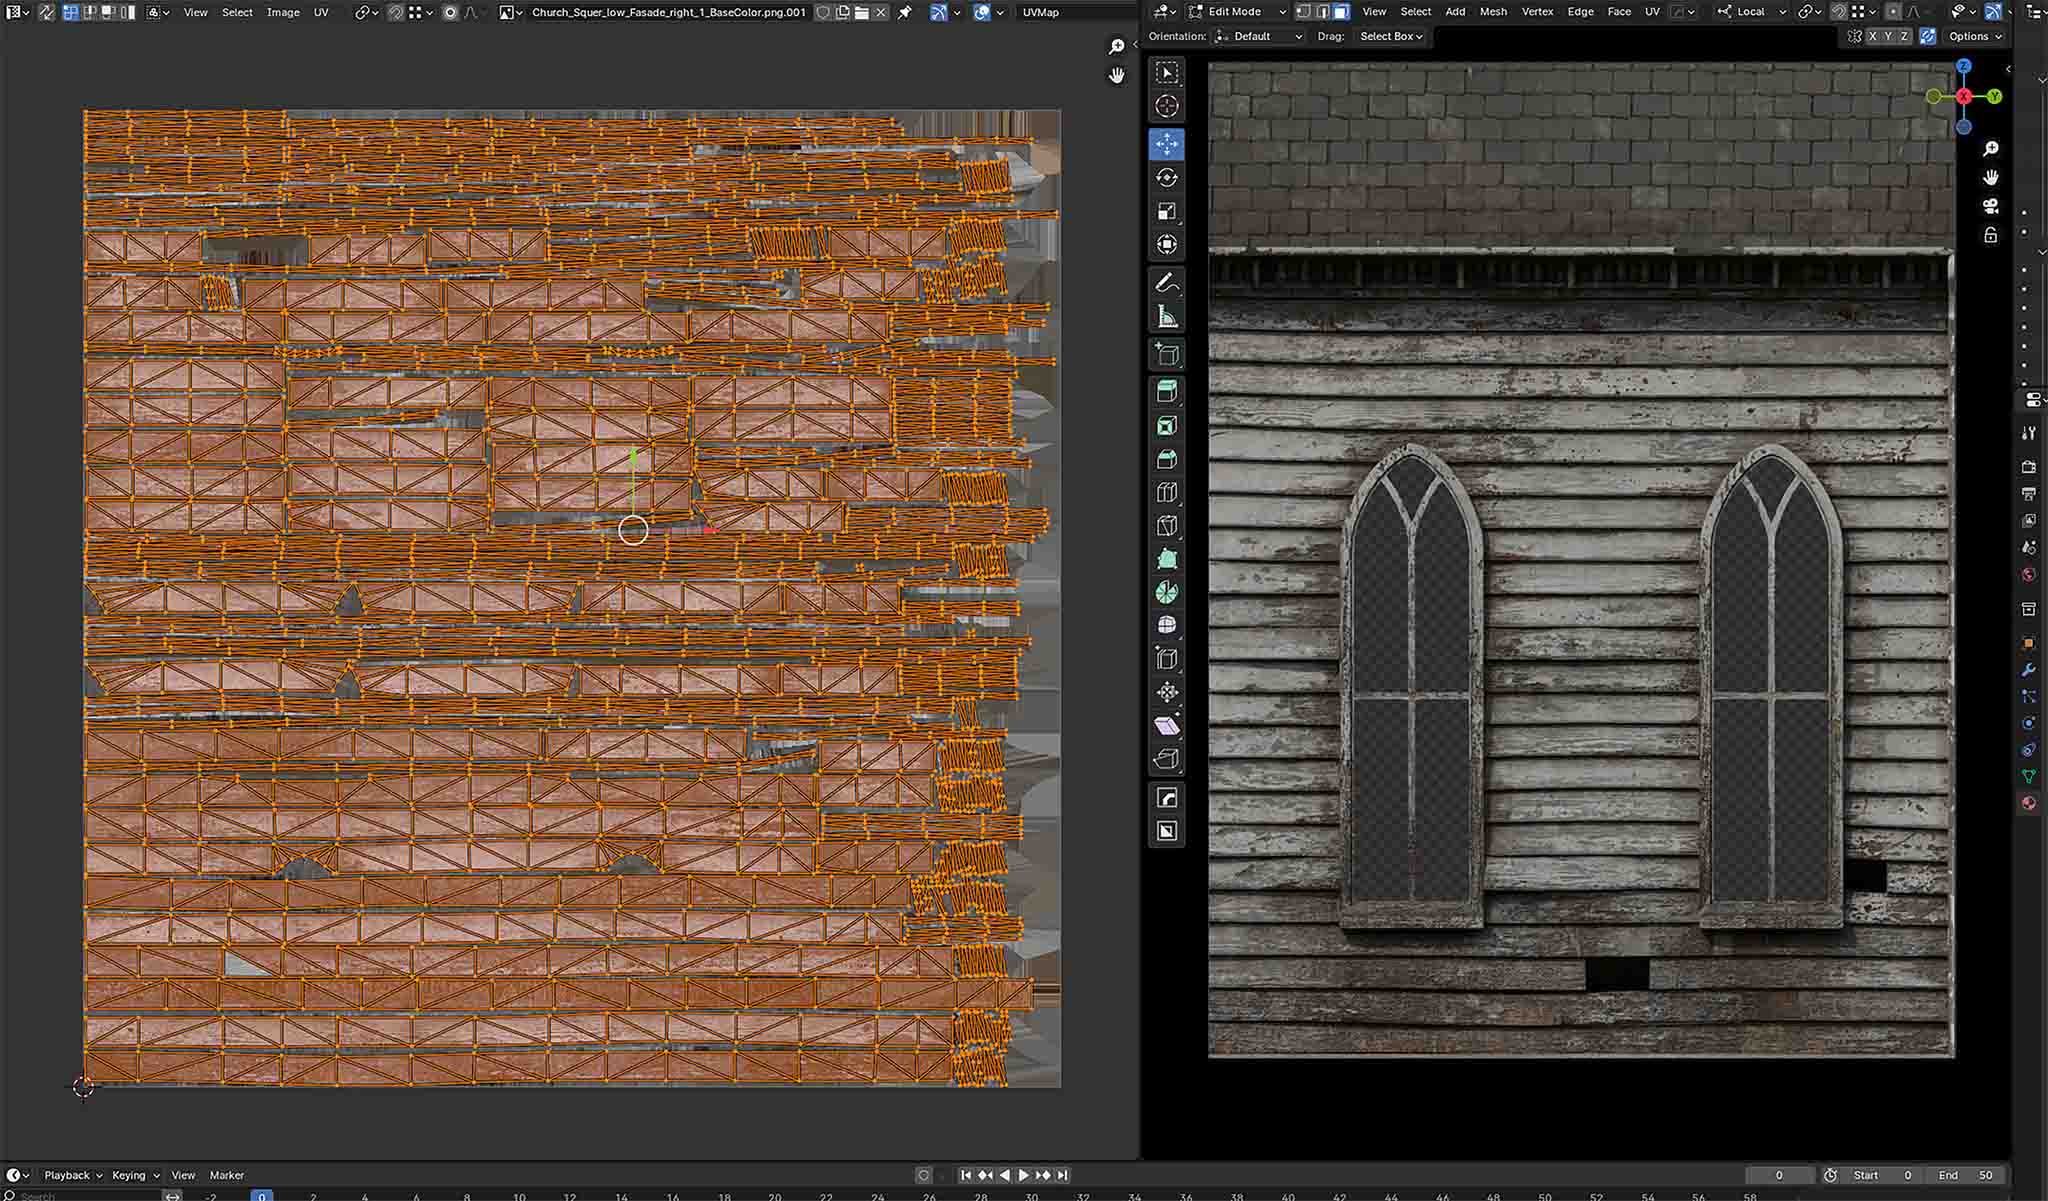
Task: Click the UV editor pan hand icon
Action: pos(1116,76)
